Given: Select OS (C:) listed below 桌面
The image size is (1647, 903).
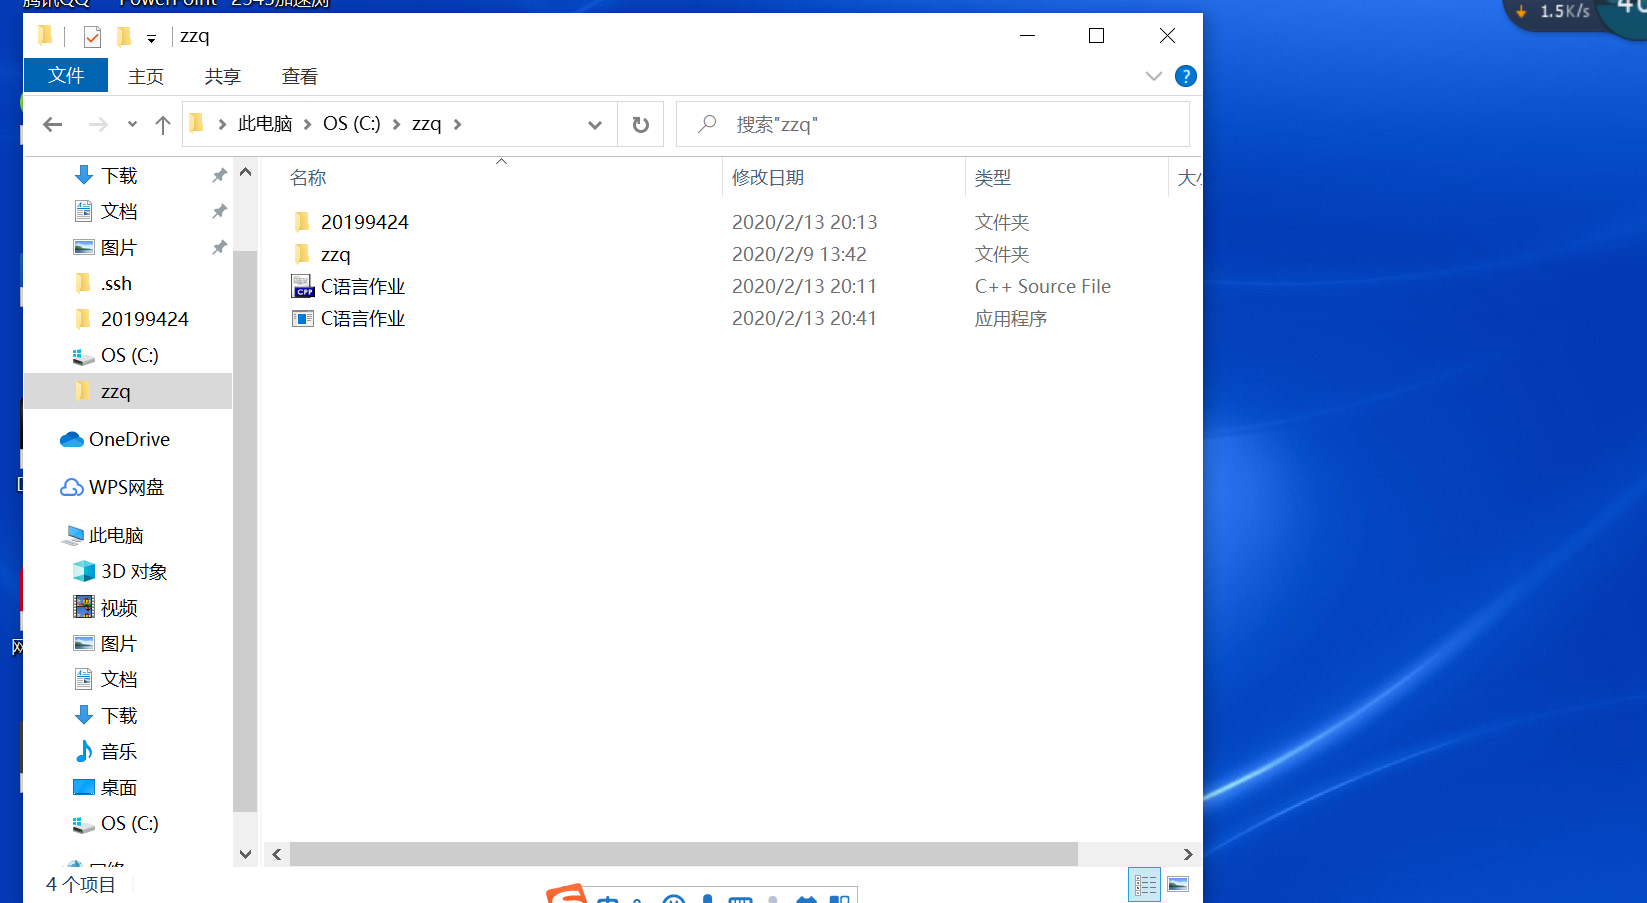Looking at the screenshot, I should coord(129,824).
